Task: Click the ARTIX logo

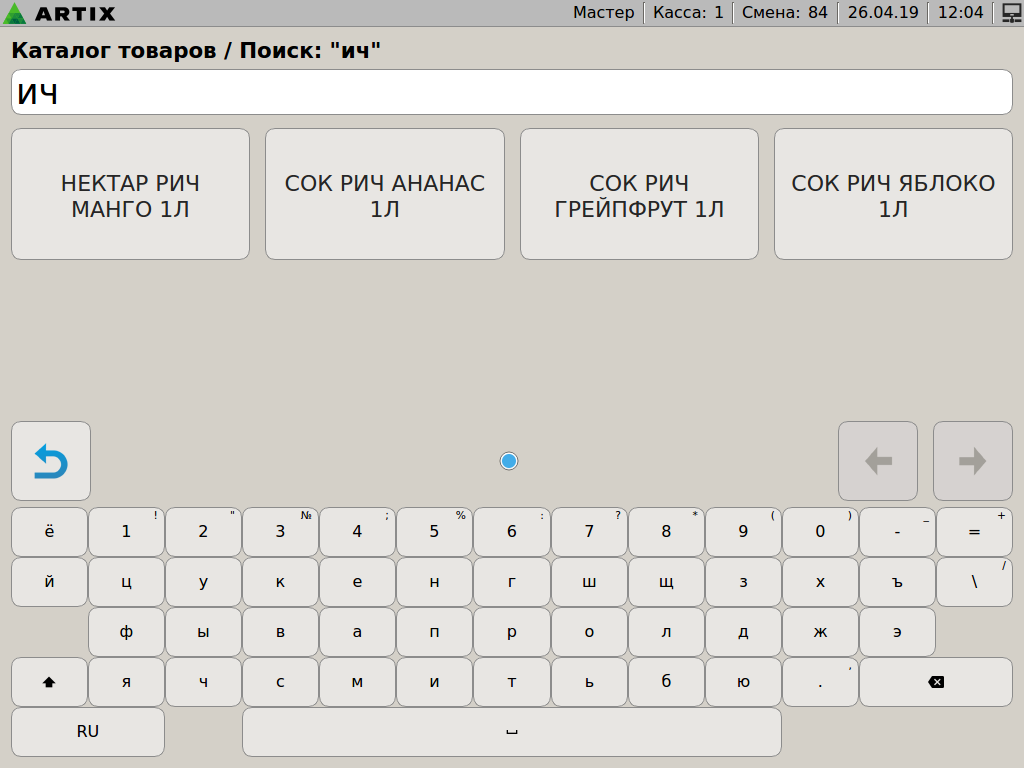Action: 60,13
